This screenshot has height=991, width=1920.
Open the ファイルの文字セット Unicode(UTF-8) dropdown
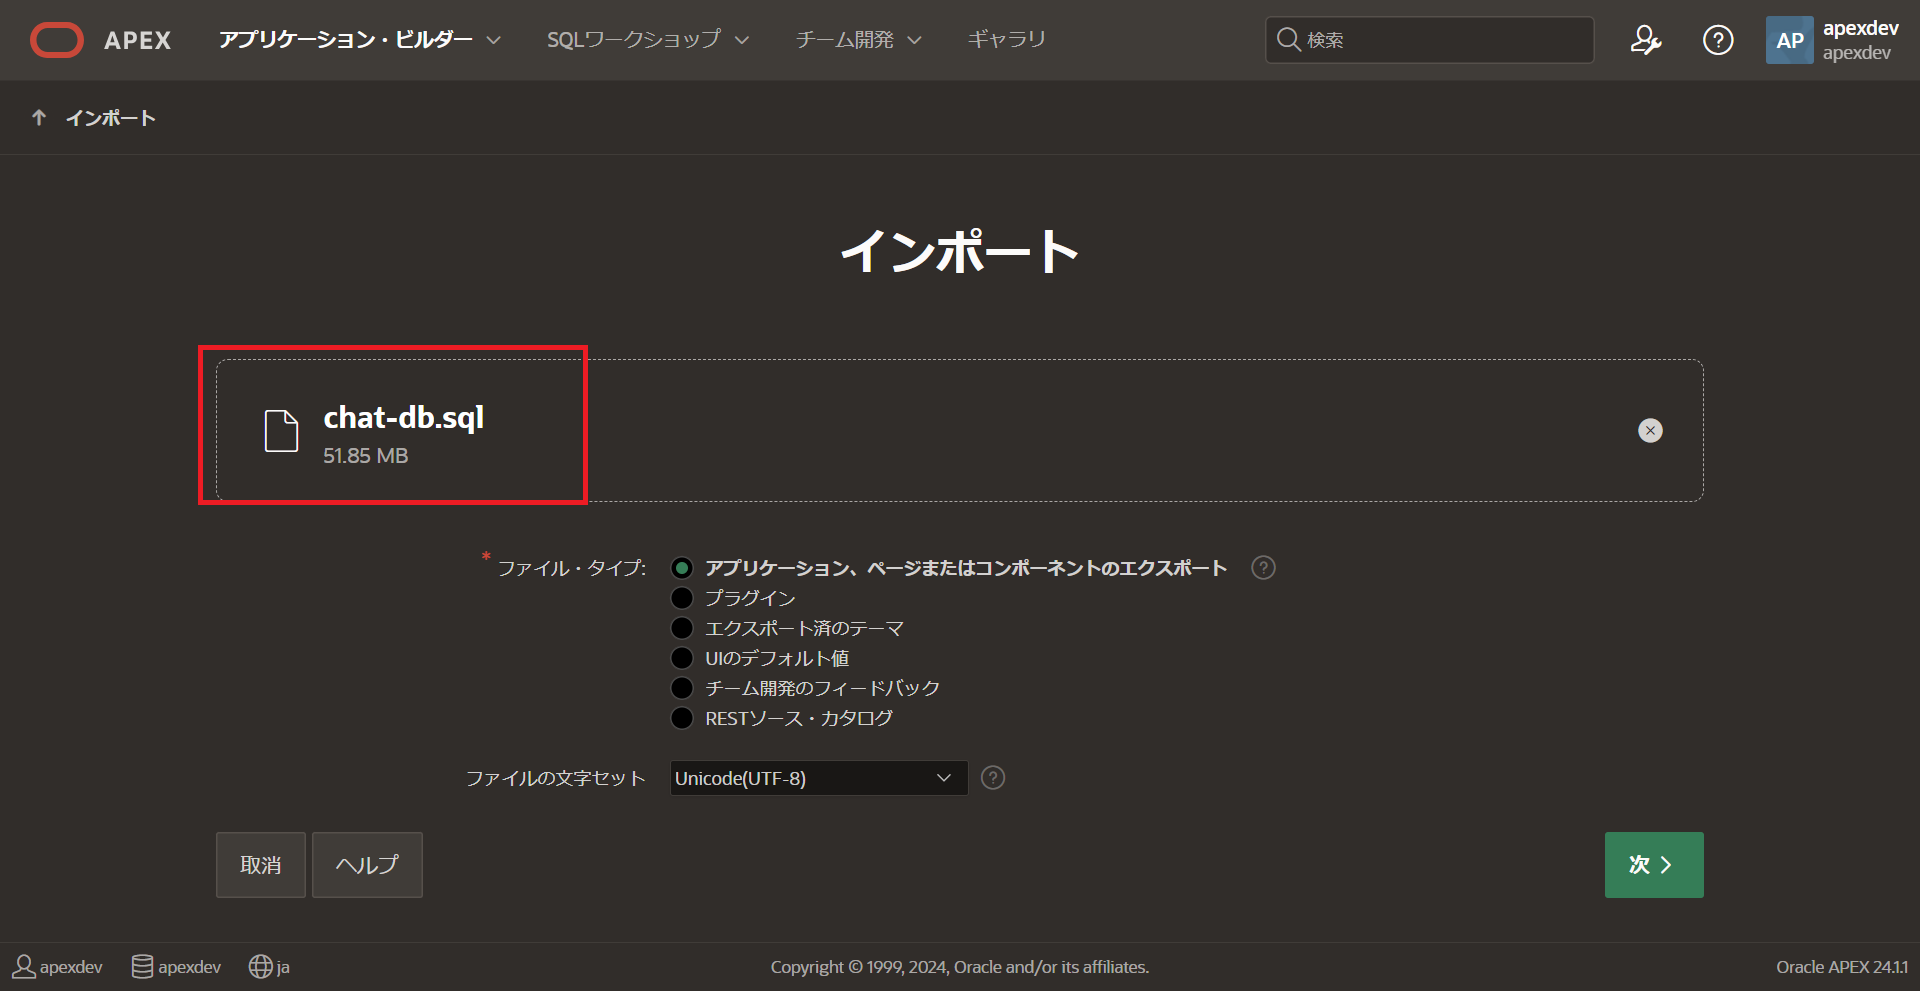point(819,778)
